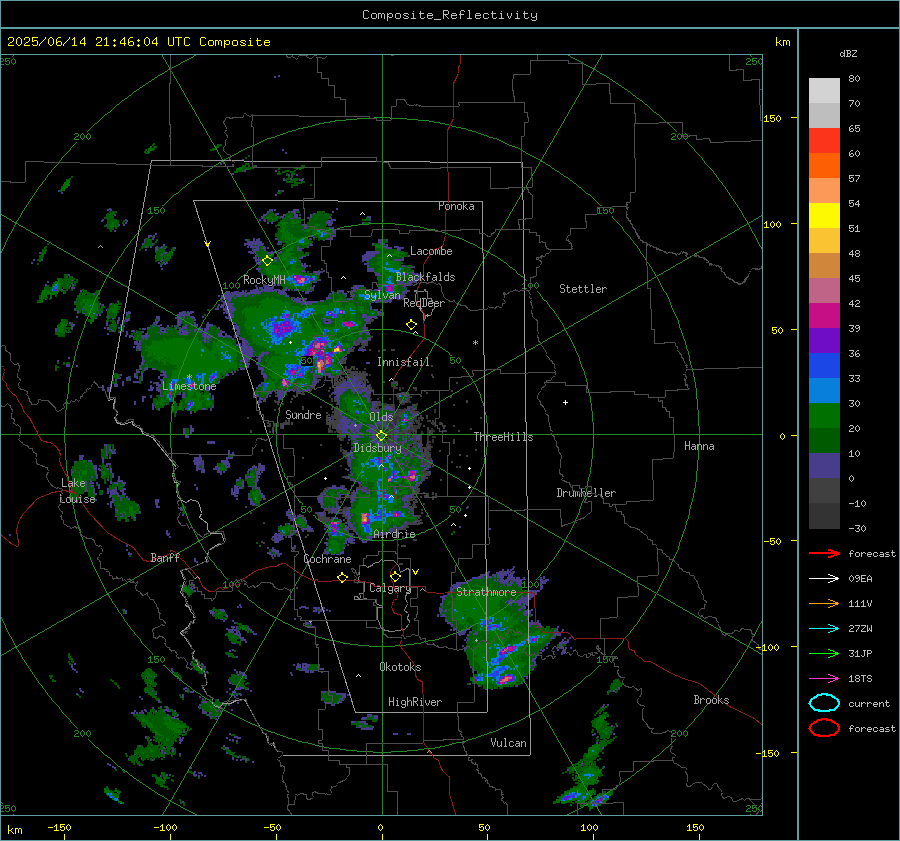
Task: Click the Limestone label
Action: click(189, 386)
